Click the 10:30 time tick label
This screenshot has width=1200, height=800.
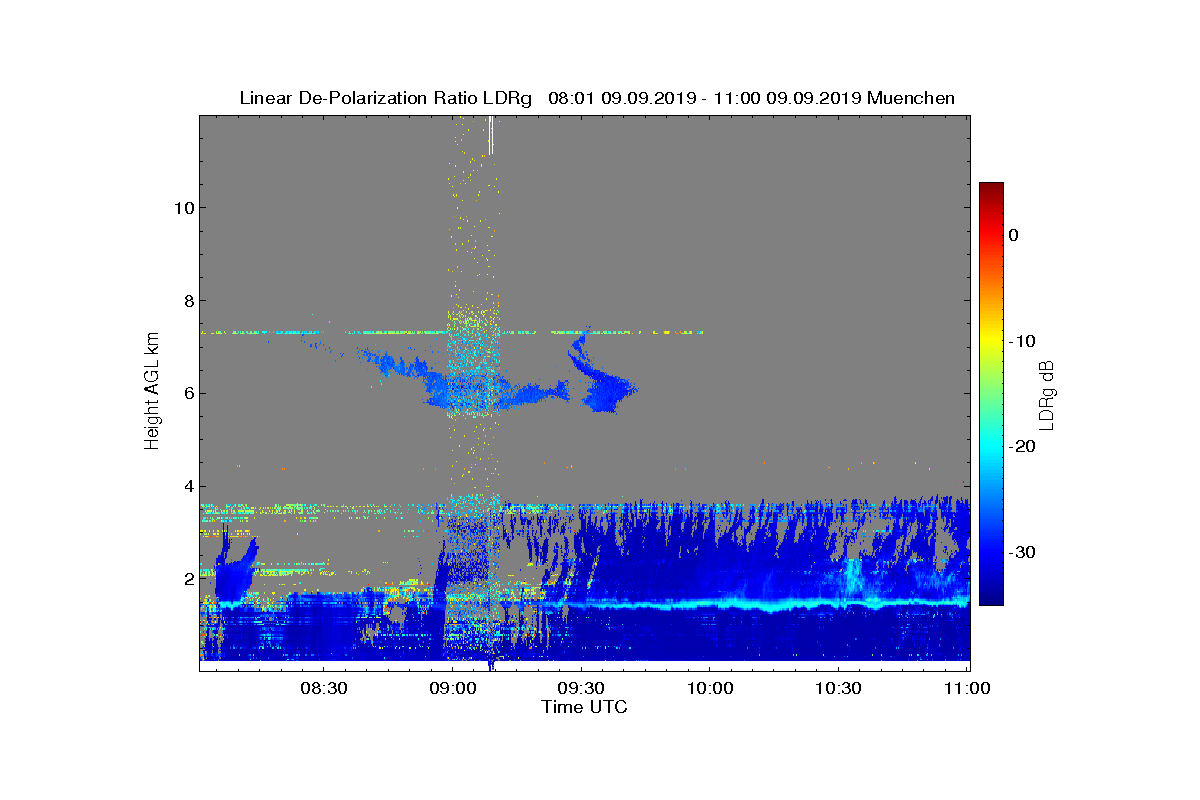pyautogui.click(x=838, y=688)
